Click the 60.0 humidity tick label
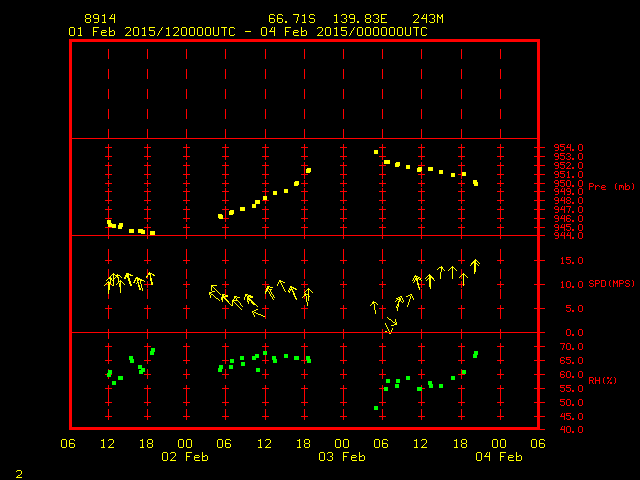Image resolution: width=640 pixels, height=480 pixels. pos(571,374)
